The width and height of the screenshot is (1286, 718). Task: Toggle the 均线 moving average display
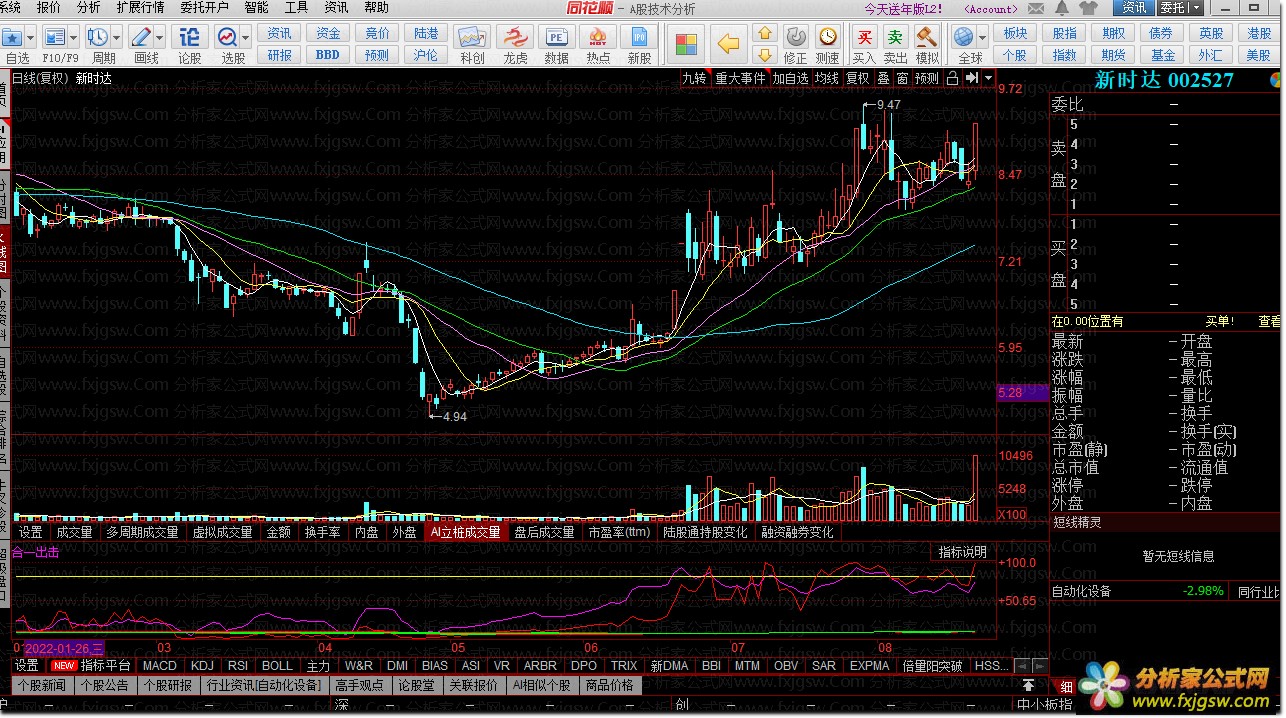[x=826, y=78]
